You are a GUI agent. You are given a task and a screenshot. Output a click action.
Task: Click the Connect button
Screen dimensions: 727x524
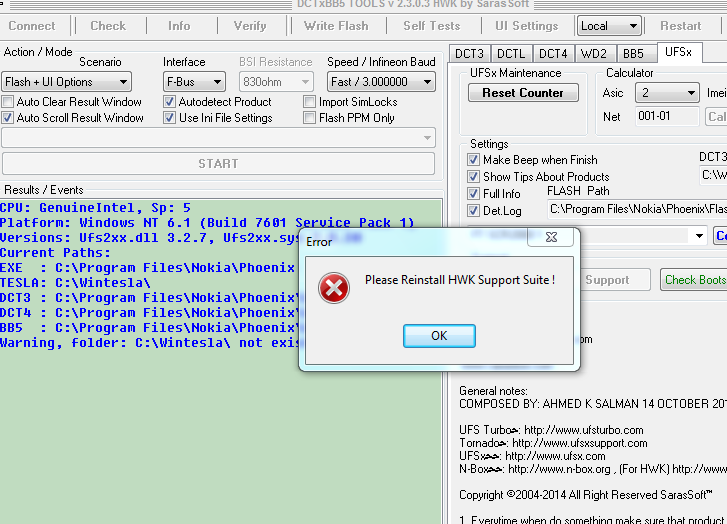32,26
